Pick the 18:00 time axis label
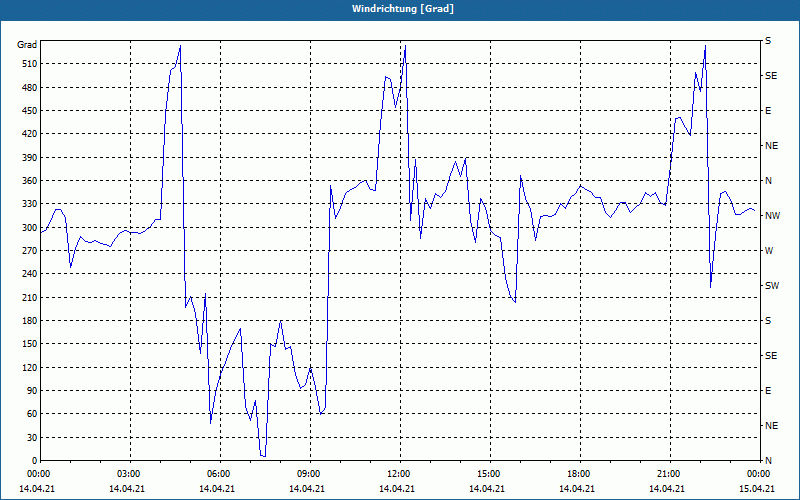Screen dimensions: 800x500 coord(580,474)
